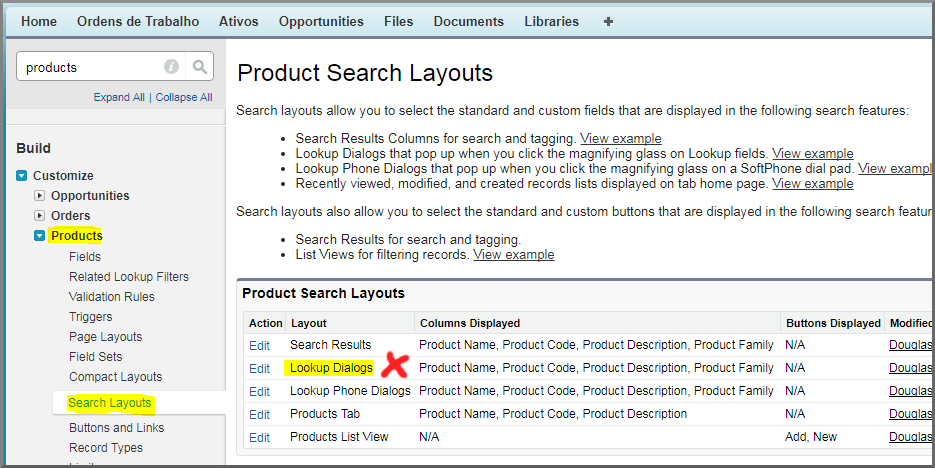Image resolution: width=935 pixels, height=468 pixels.
Task: Edit the Lookup Dialogs layout
Action: pos(259,368)
